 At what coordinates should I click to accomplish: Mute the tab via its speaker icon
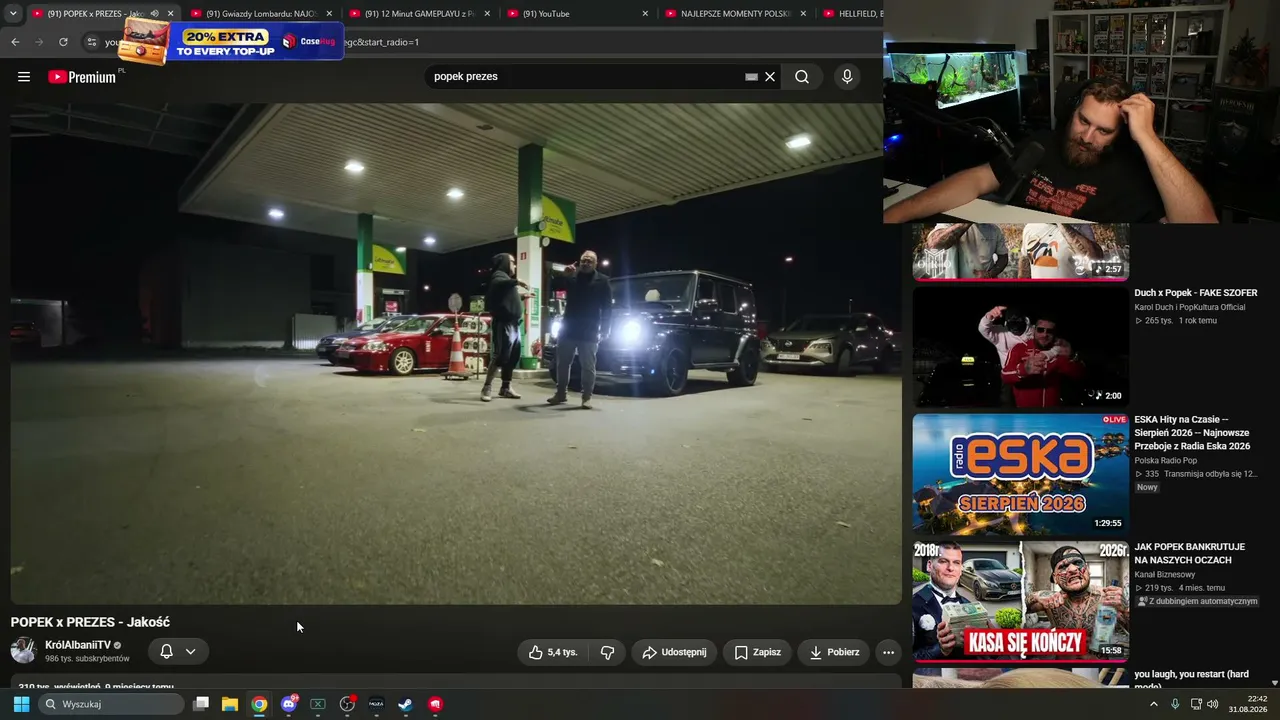point(154,14)
